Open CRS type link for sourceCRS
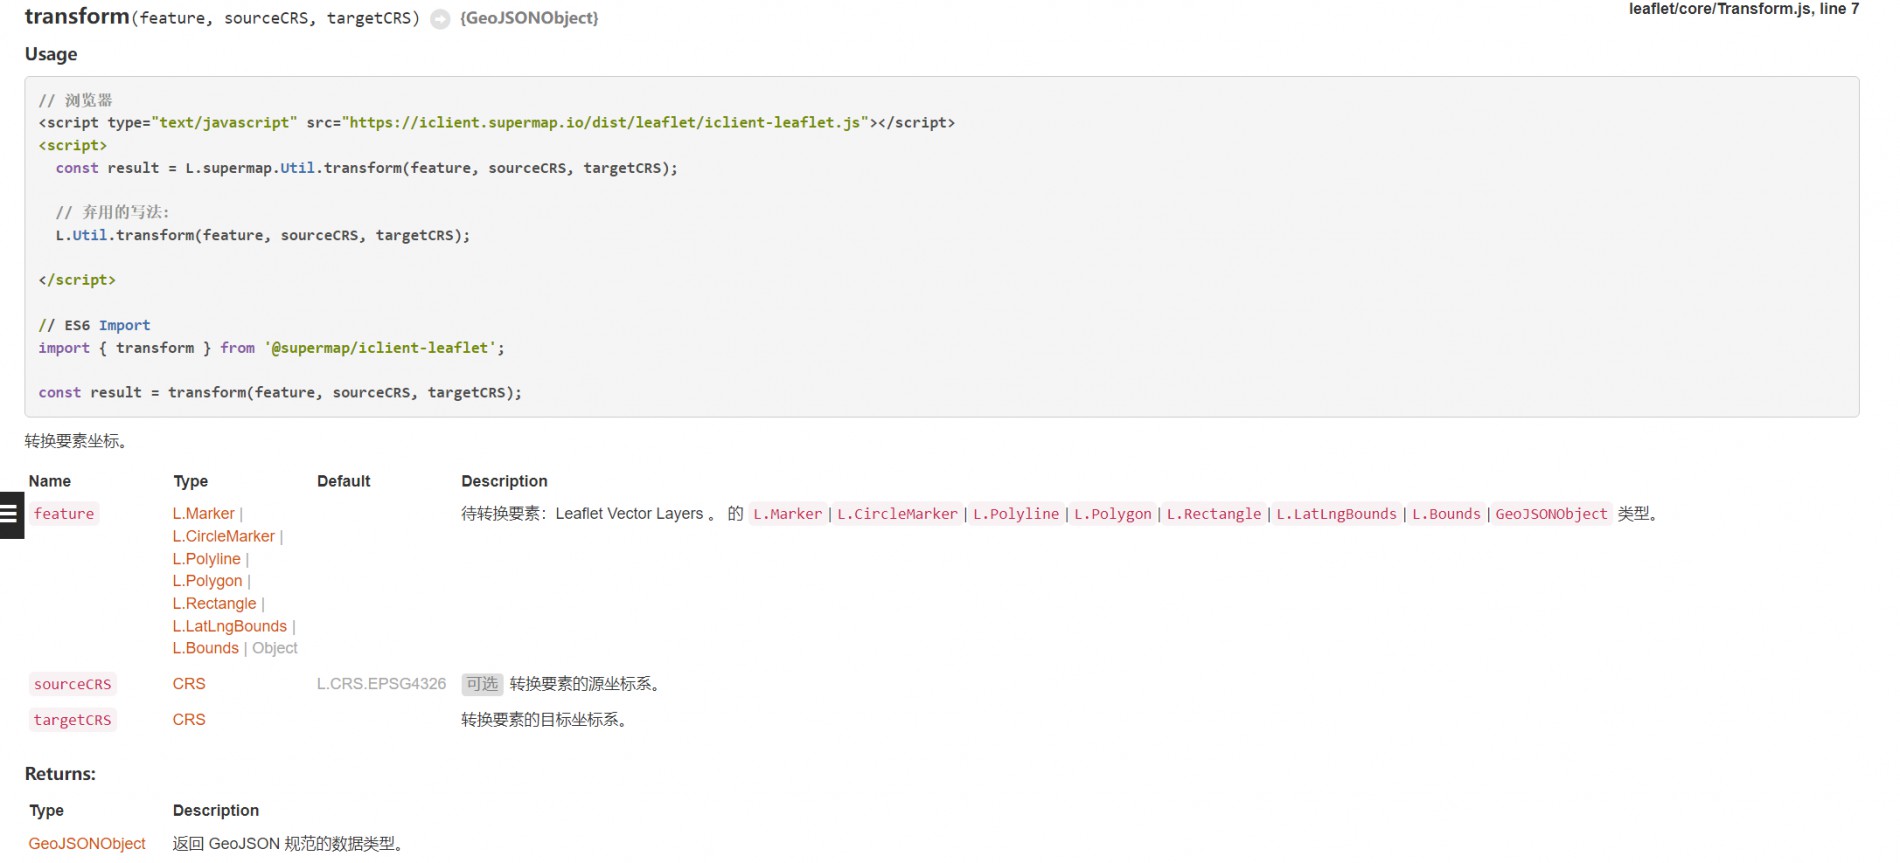This screenshot has height=863, width=1900. [x=189, y=684]
